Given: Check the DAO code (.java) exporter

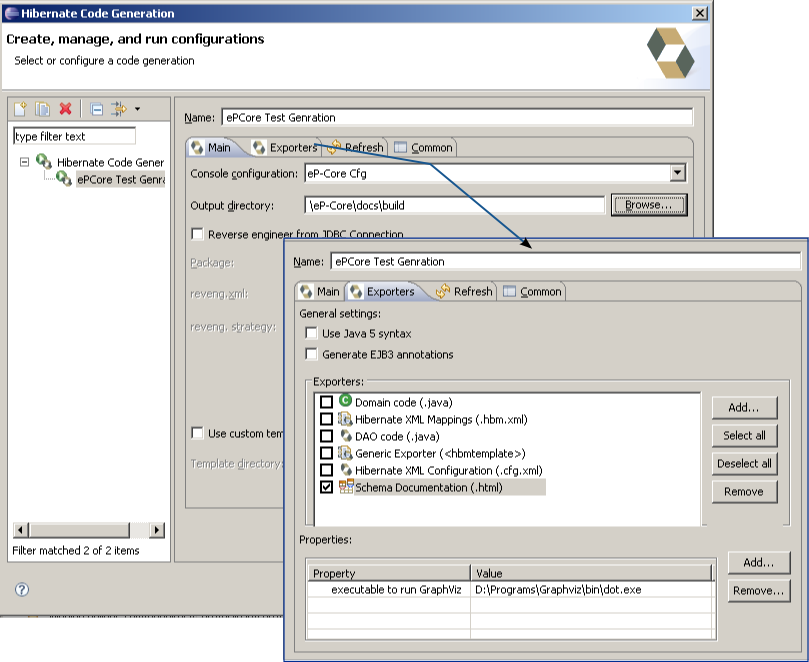Looking at the screenshot, I should coord(326,436).
